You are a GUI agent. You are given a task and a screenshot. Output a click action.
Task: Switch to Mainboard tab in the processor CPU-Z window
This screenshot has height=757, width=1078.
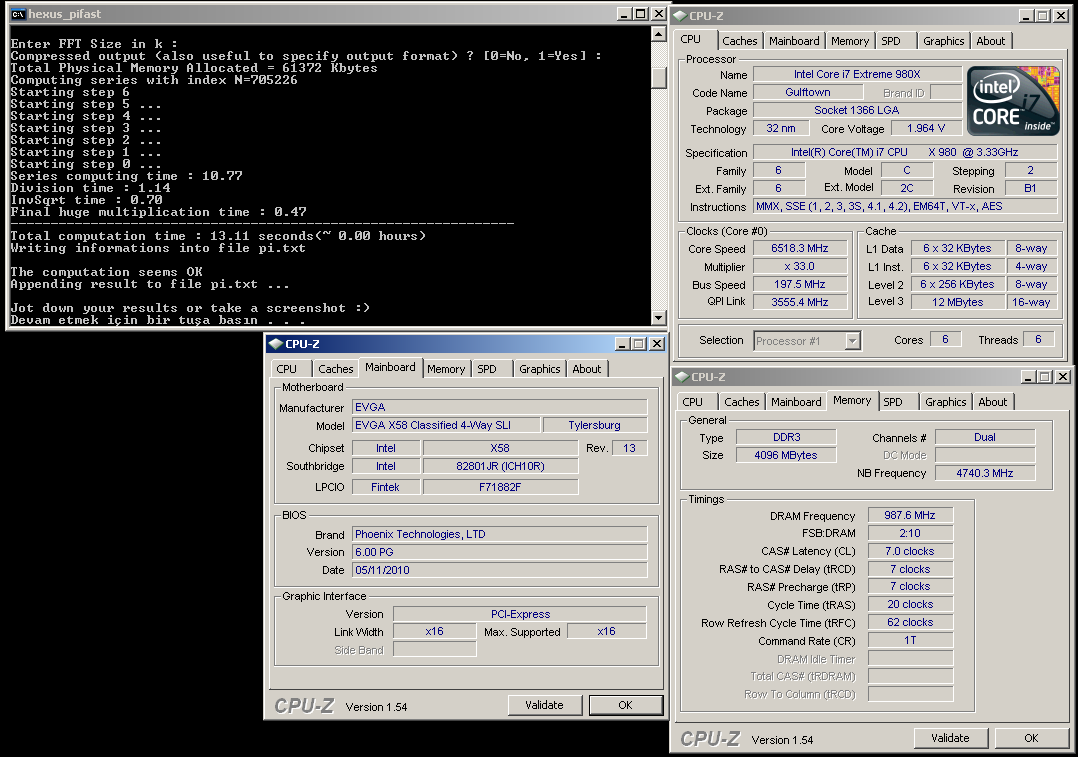[x=794, y=41]
